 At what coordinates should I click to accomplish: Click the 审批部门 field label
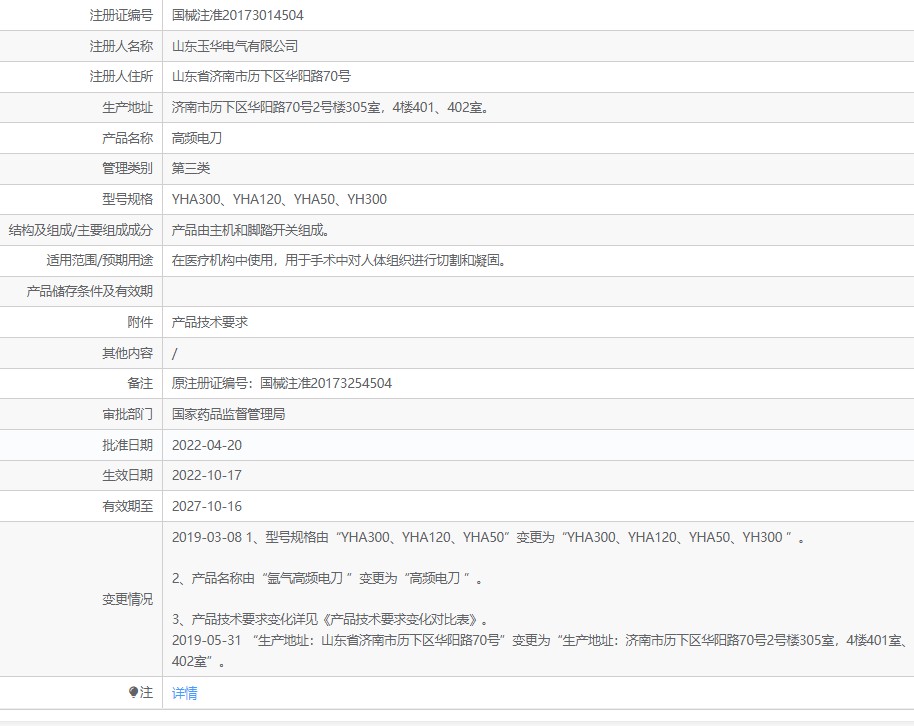[x=128, y=414]
